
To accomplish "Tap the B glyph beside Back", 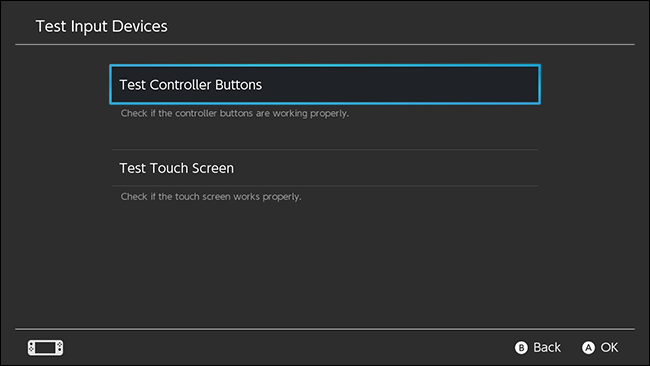I will coord(521,347).
